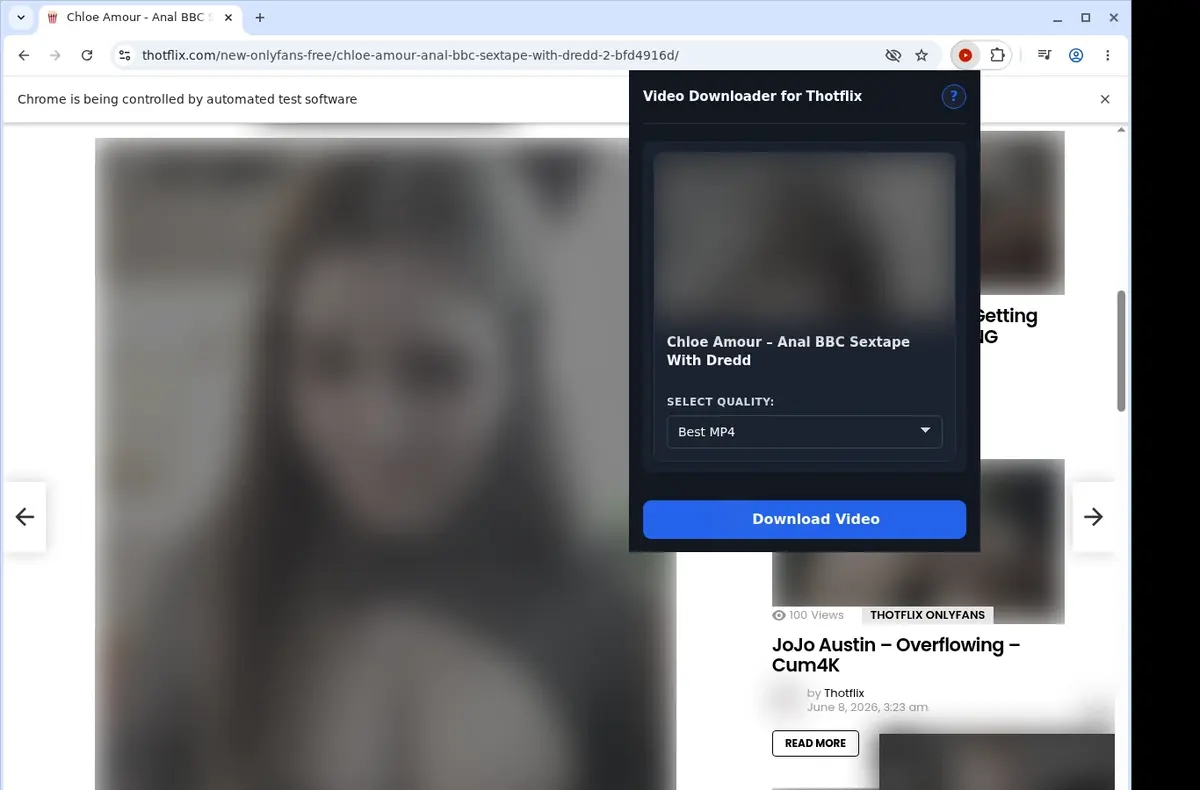Click the Download Video button
Image resolution: width=1200 pixels, height=790 pixels.
[804, 519]
